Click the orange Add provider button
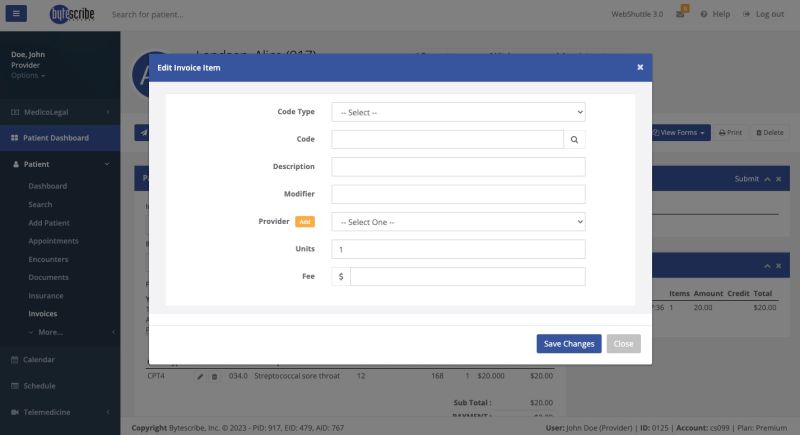800x435 pixels. click(304, 222)
